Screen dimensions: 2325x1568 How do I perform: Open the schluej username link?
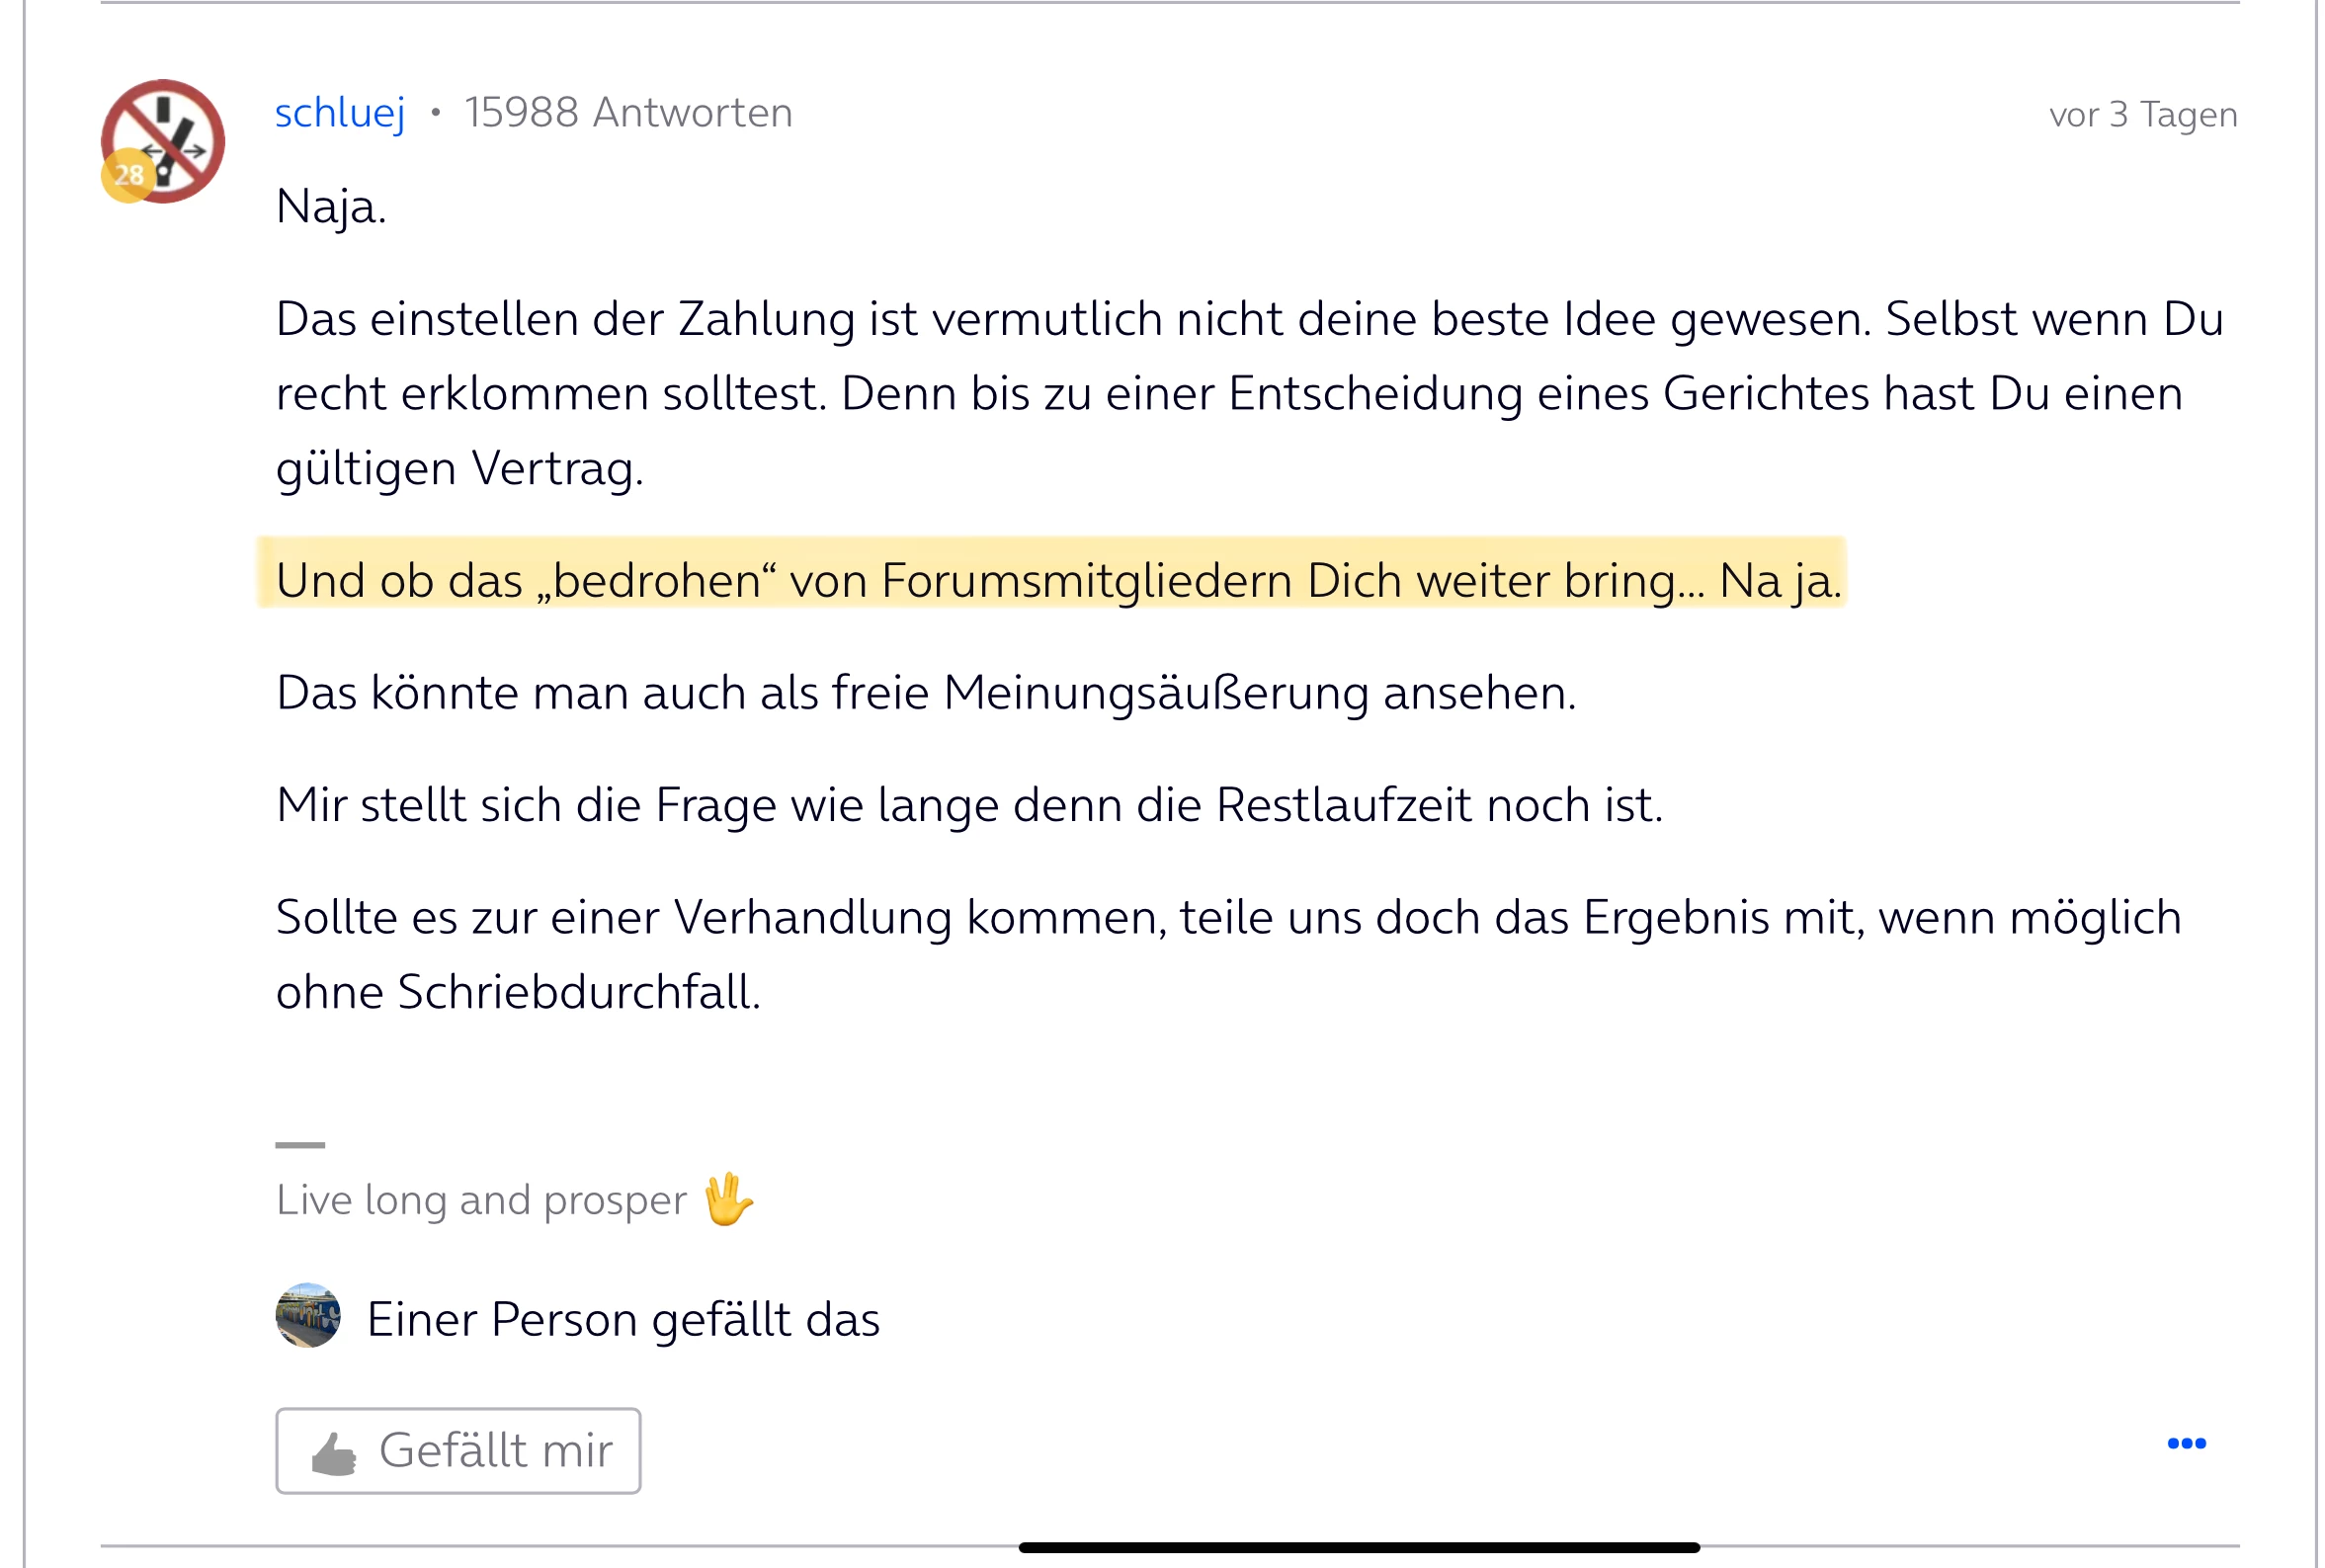(340, 113)
